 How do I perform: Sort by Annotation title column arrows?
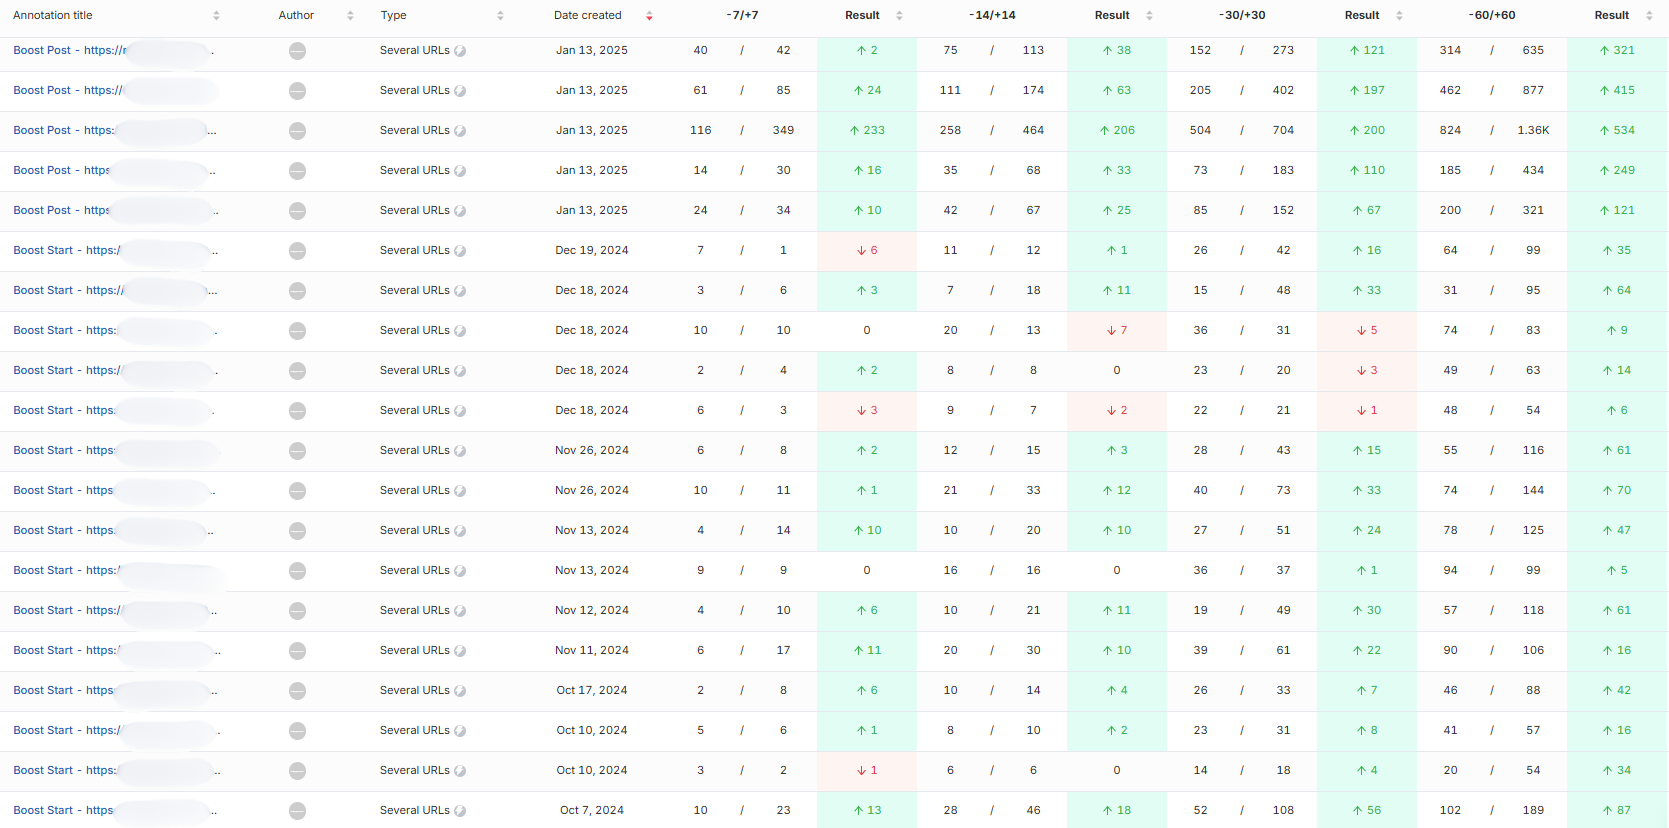click(x=216, y=16)
